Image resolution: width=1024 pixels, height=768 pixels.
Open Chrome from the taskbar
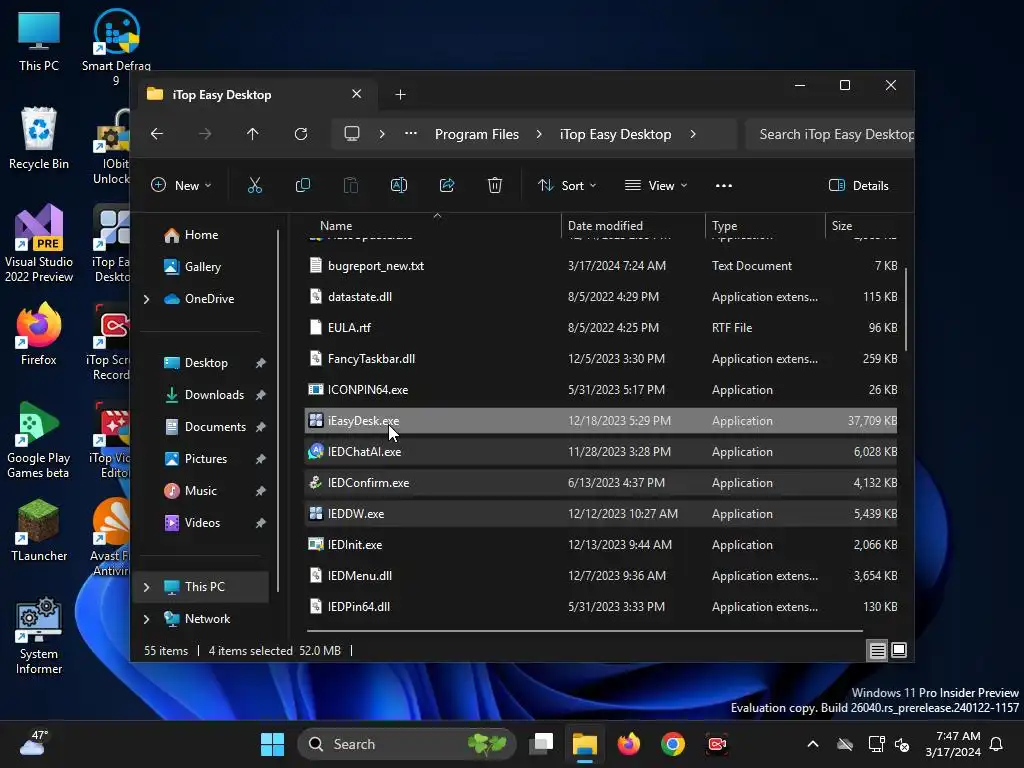(x=673, y=744)
